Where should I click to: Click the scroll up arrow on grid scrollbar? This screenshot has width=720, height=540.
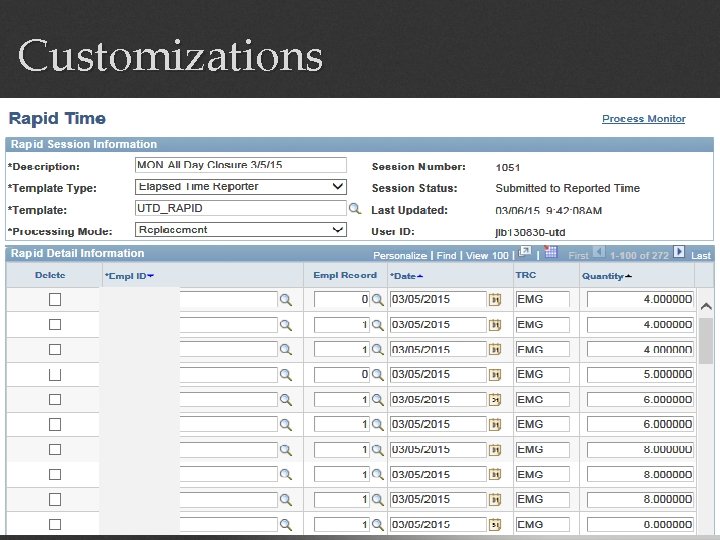point(706,306)
